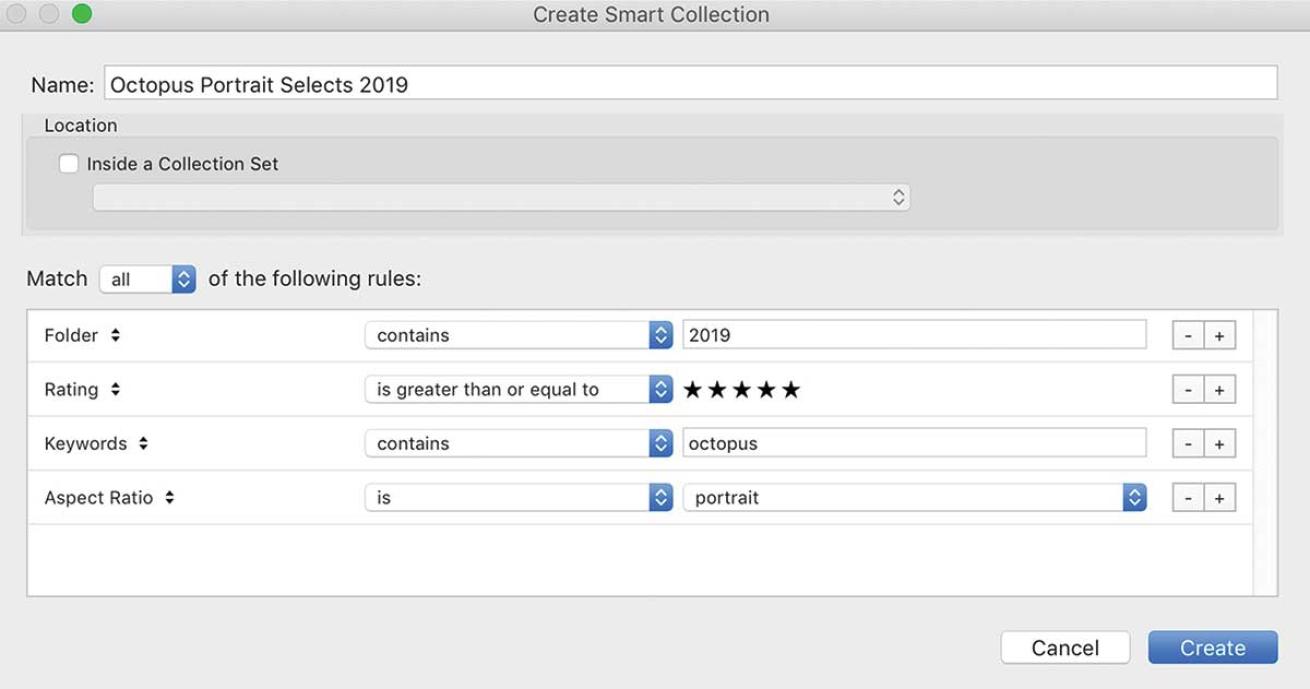Open the Aspect Ratio criteria selector

(109, 498)
